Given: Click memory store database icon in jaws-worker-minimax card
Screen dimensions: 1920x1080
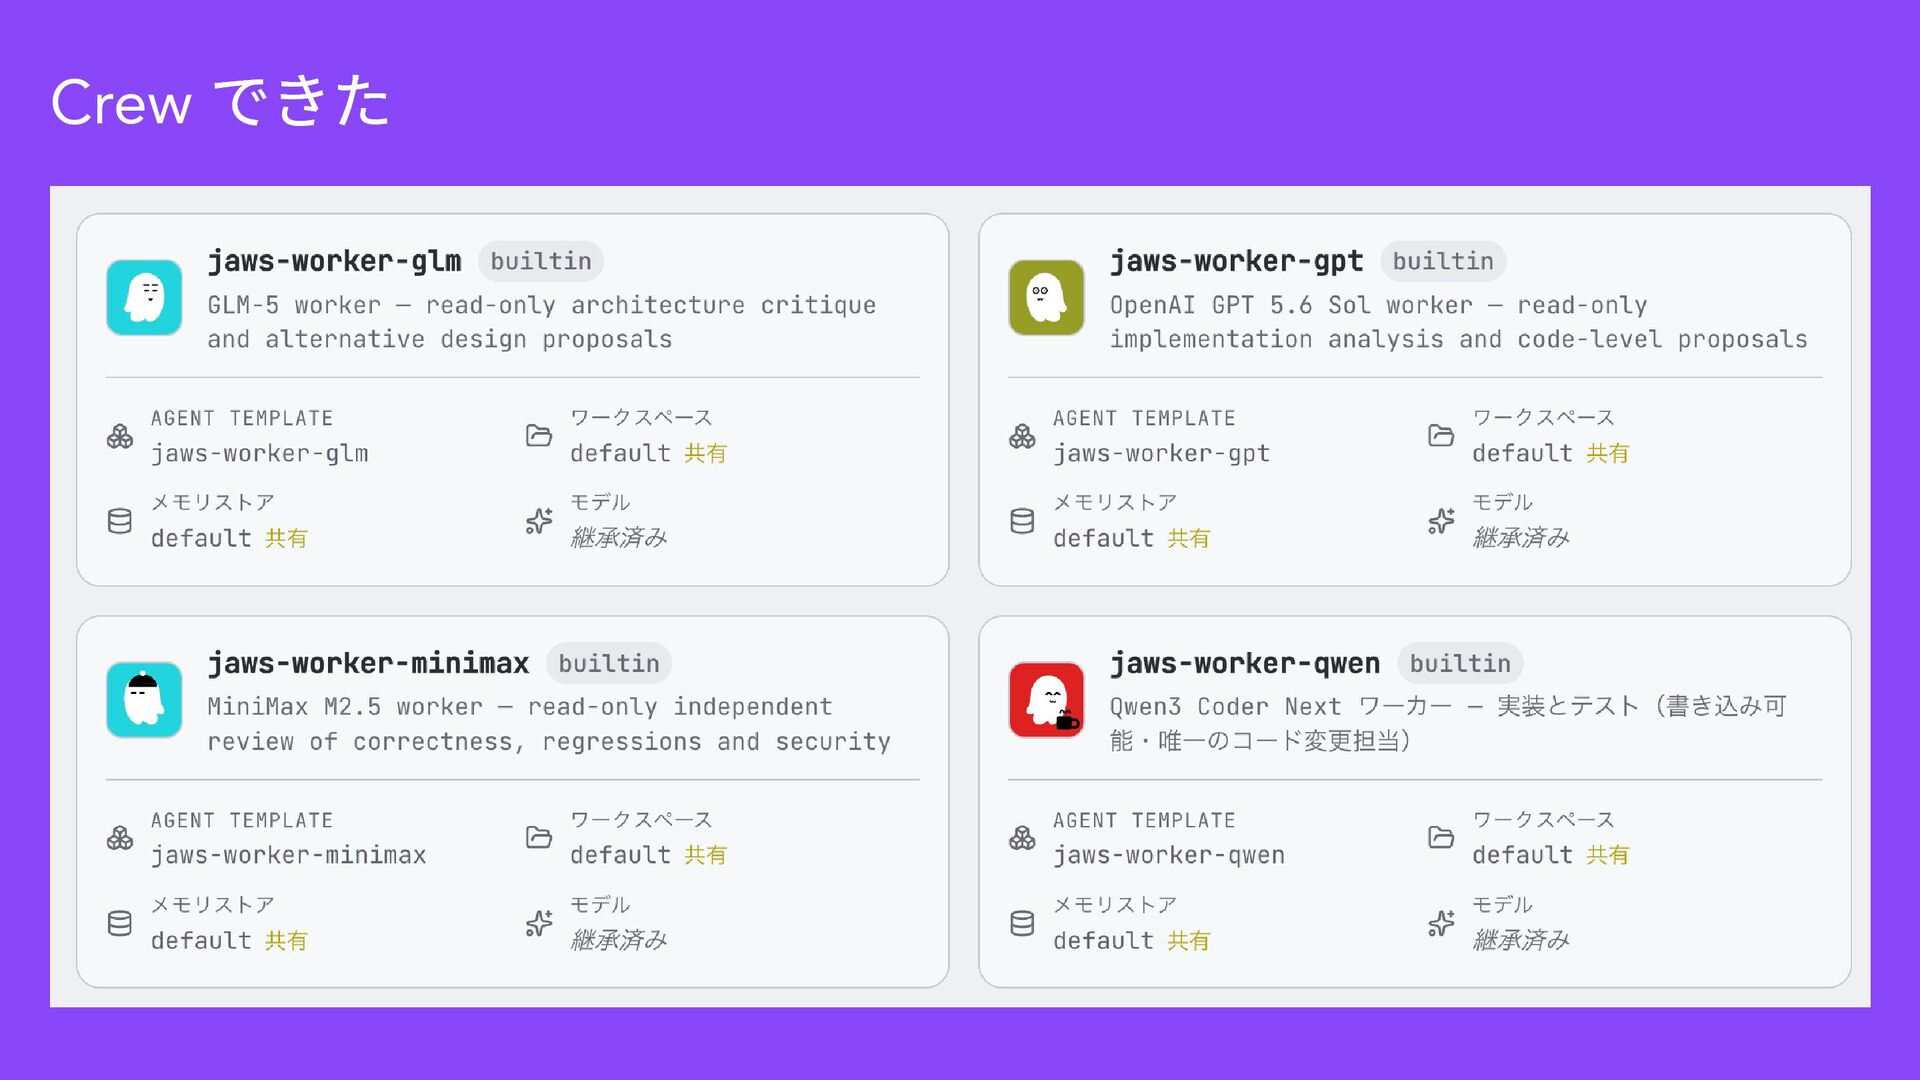Looking at the screenshot, I should click(120, 923).
